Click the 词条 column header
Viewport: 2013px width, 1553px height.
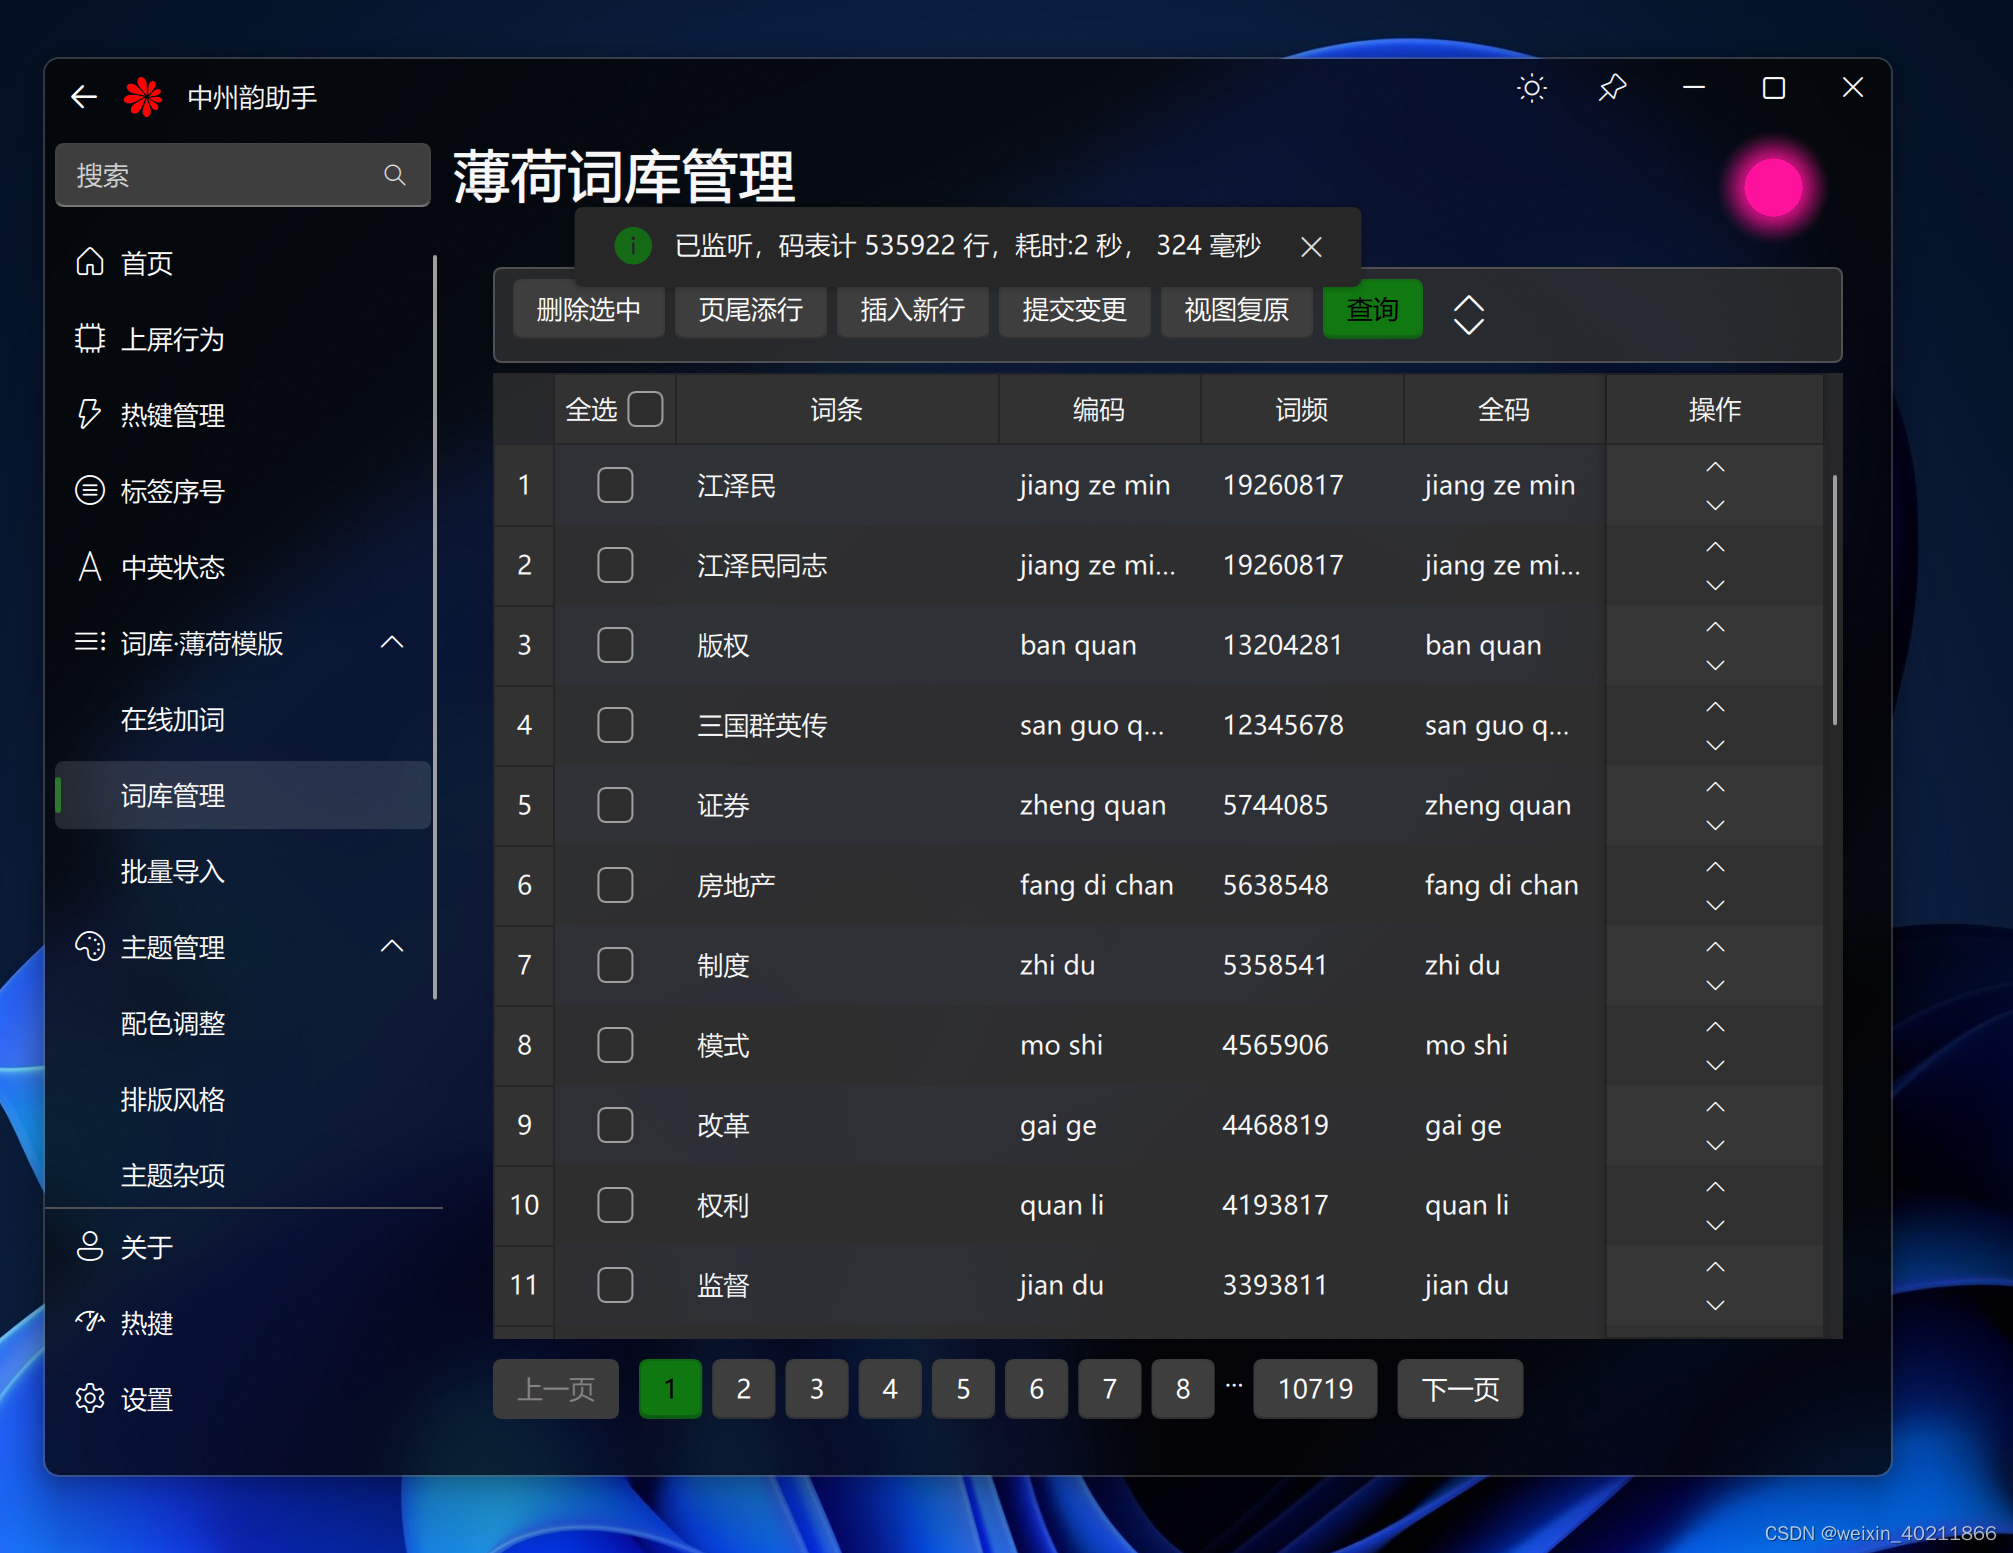[836, 409]
